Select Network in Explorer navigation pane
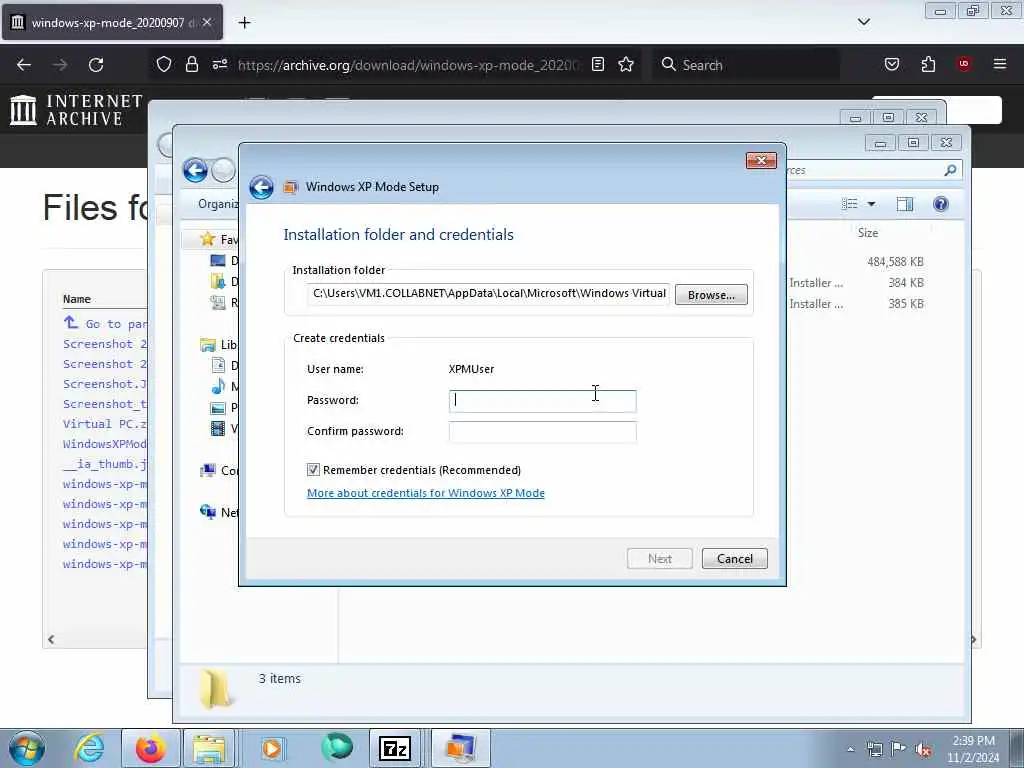 219,513
